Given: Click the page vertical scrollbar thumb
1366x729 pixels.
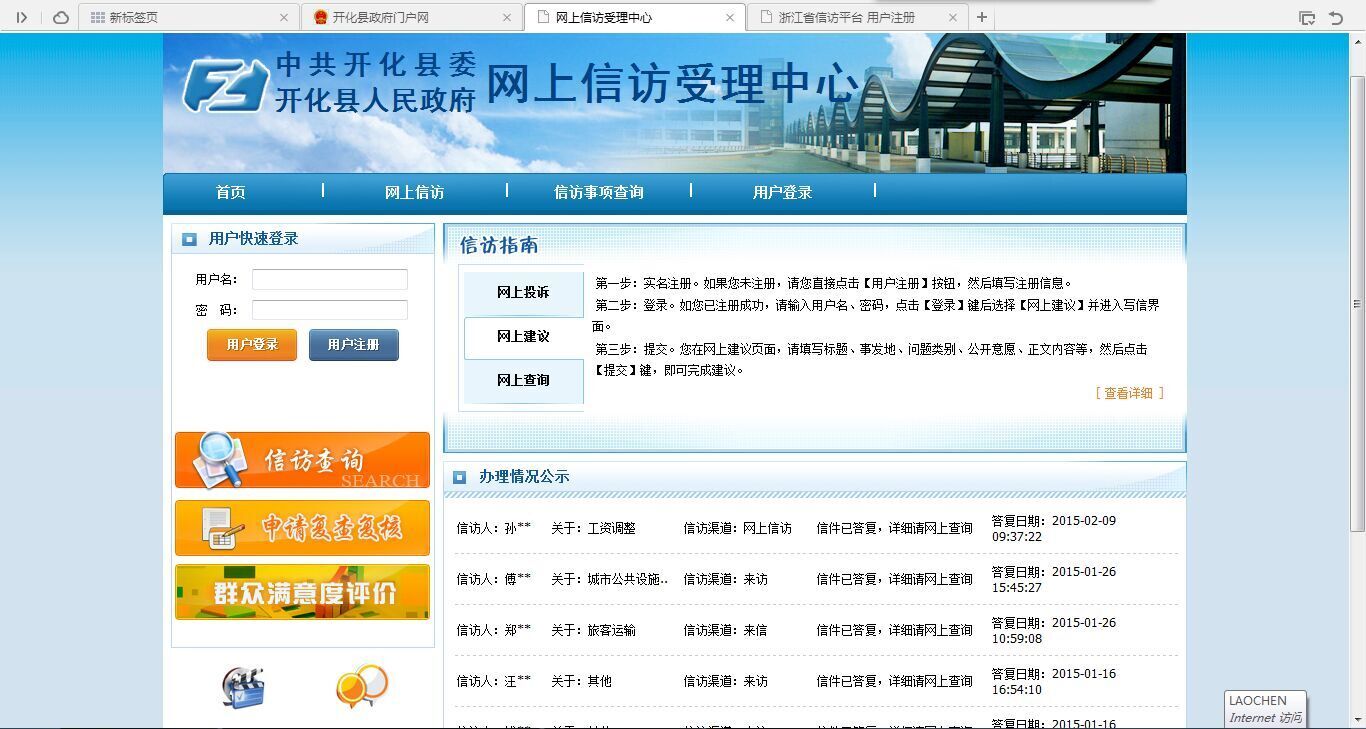Looking at the screenshot, I should 1357,303.
